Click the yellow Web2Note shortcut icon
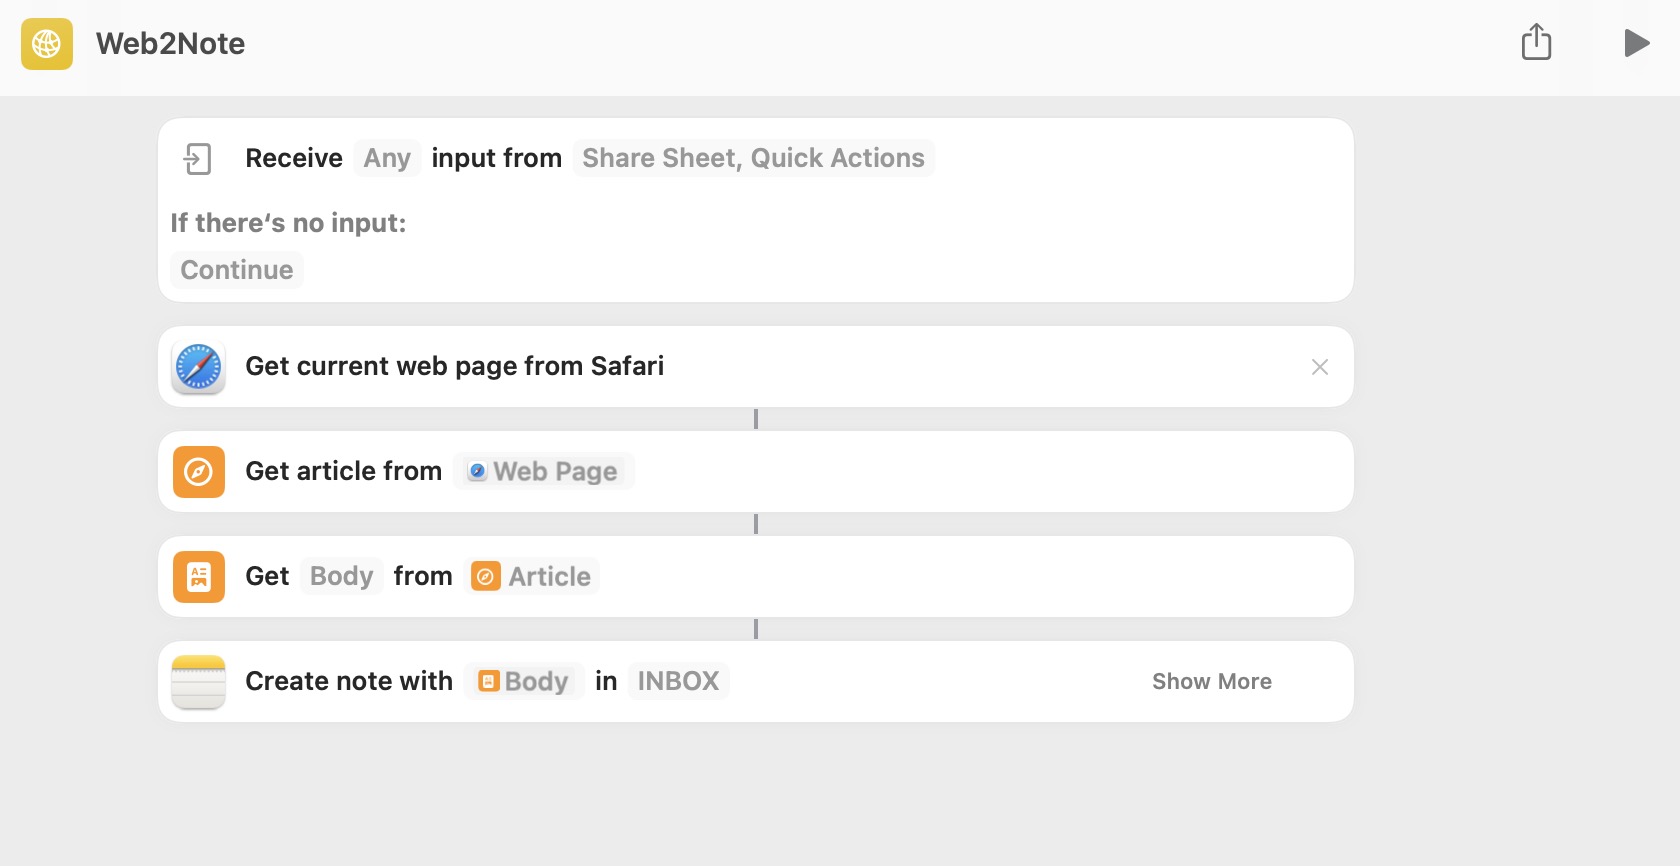 (47, 44)
